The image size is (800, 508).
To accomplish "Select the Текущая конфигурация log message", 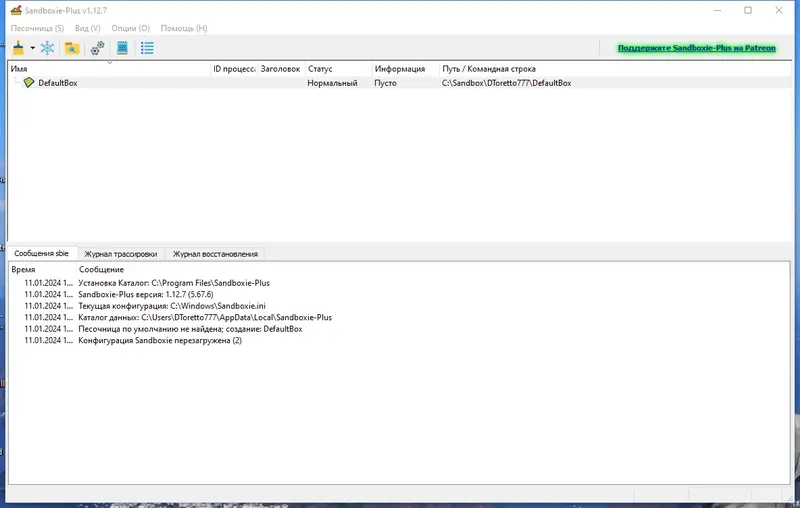I will (172, 306).
